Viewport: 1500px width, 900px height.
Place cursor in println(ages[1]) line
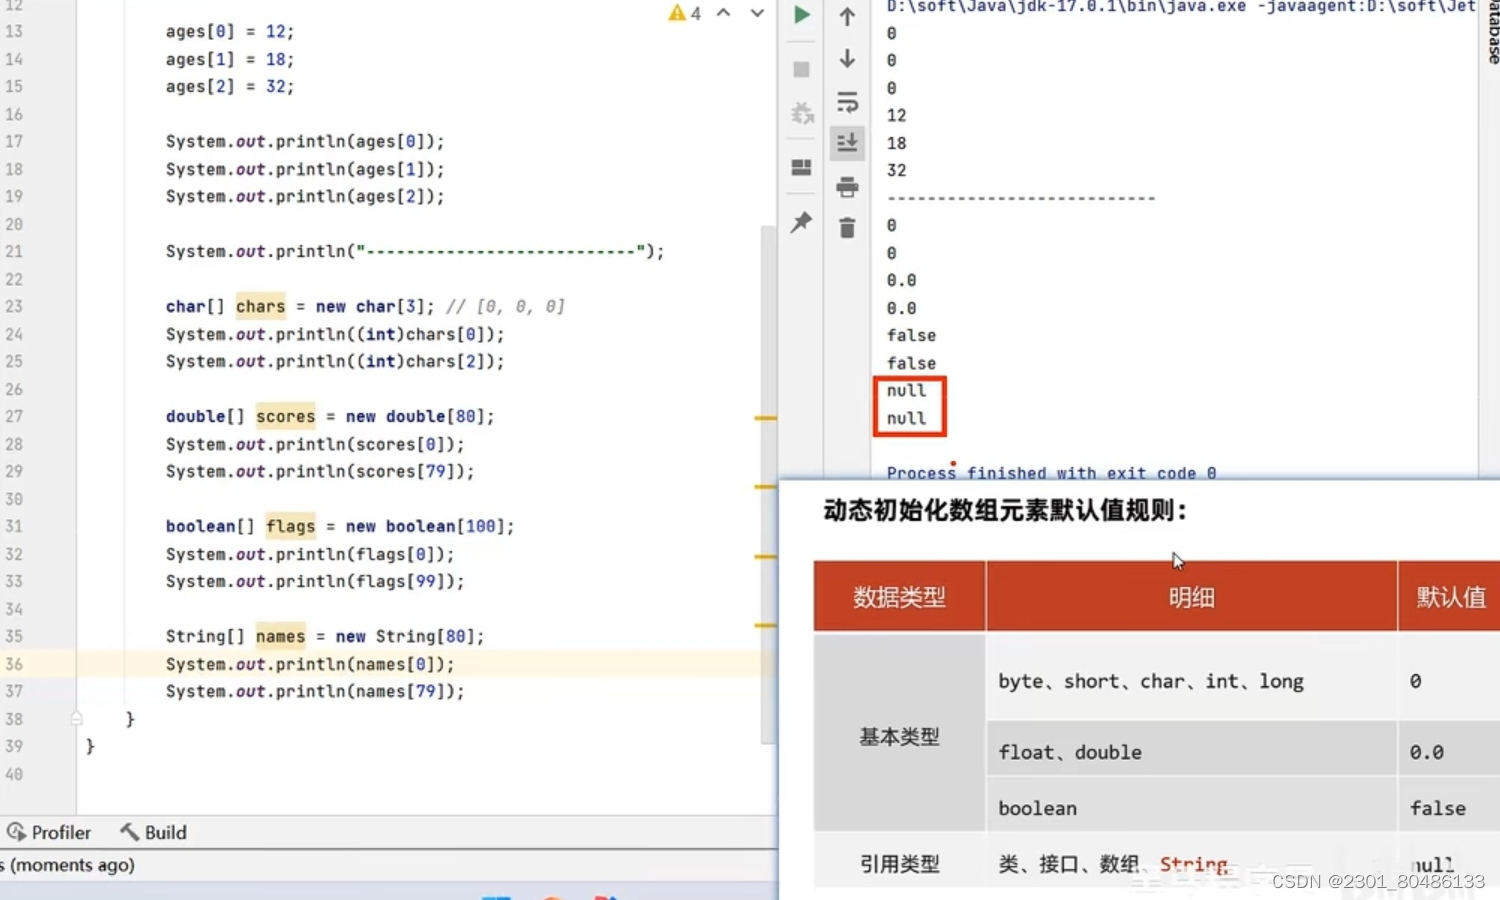coord(305,169)
